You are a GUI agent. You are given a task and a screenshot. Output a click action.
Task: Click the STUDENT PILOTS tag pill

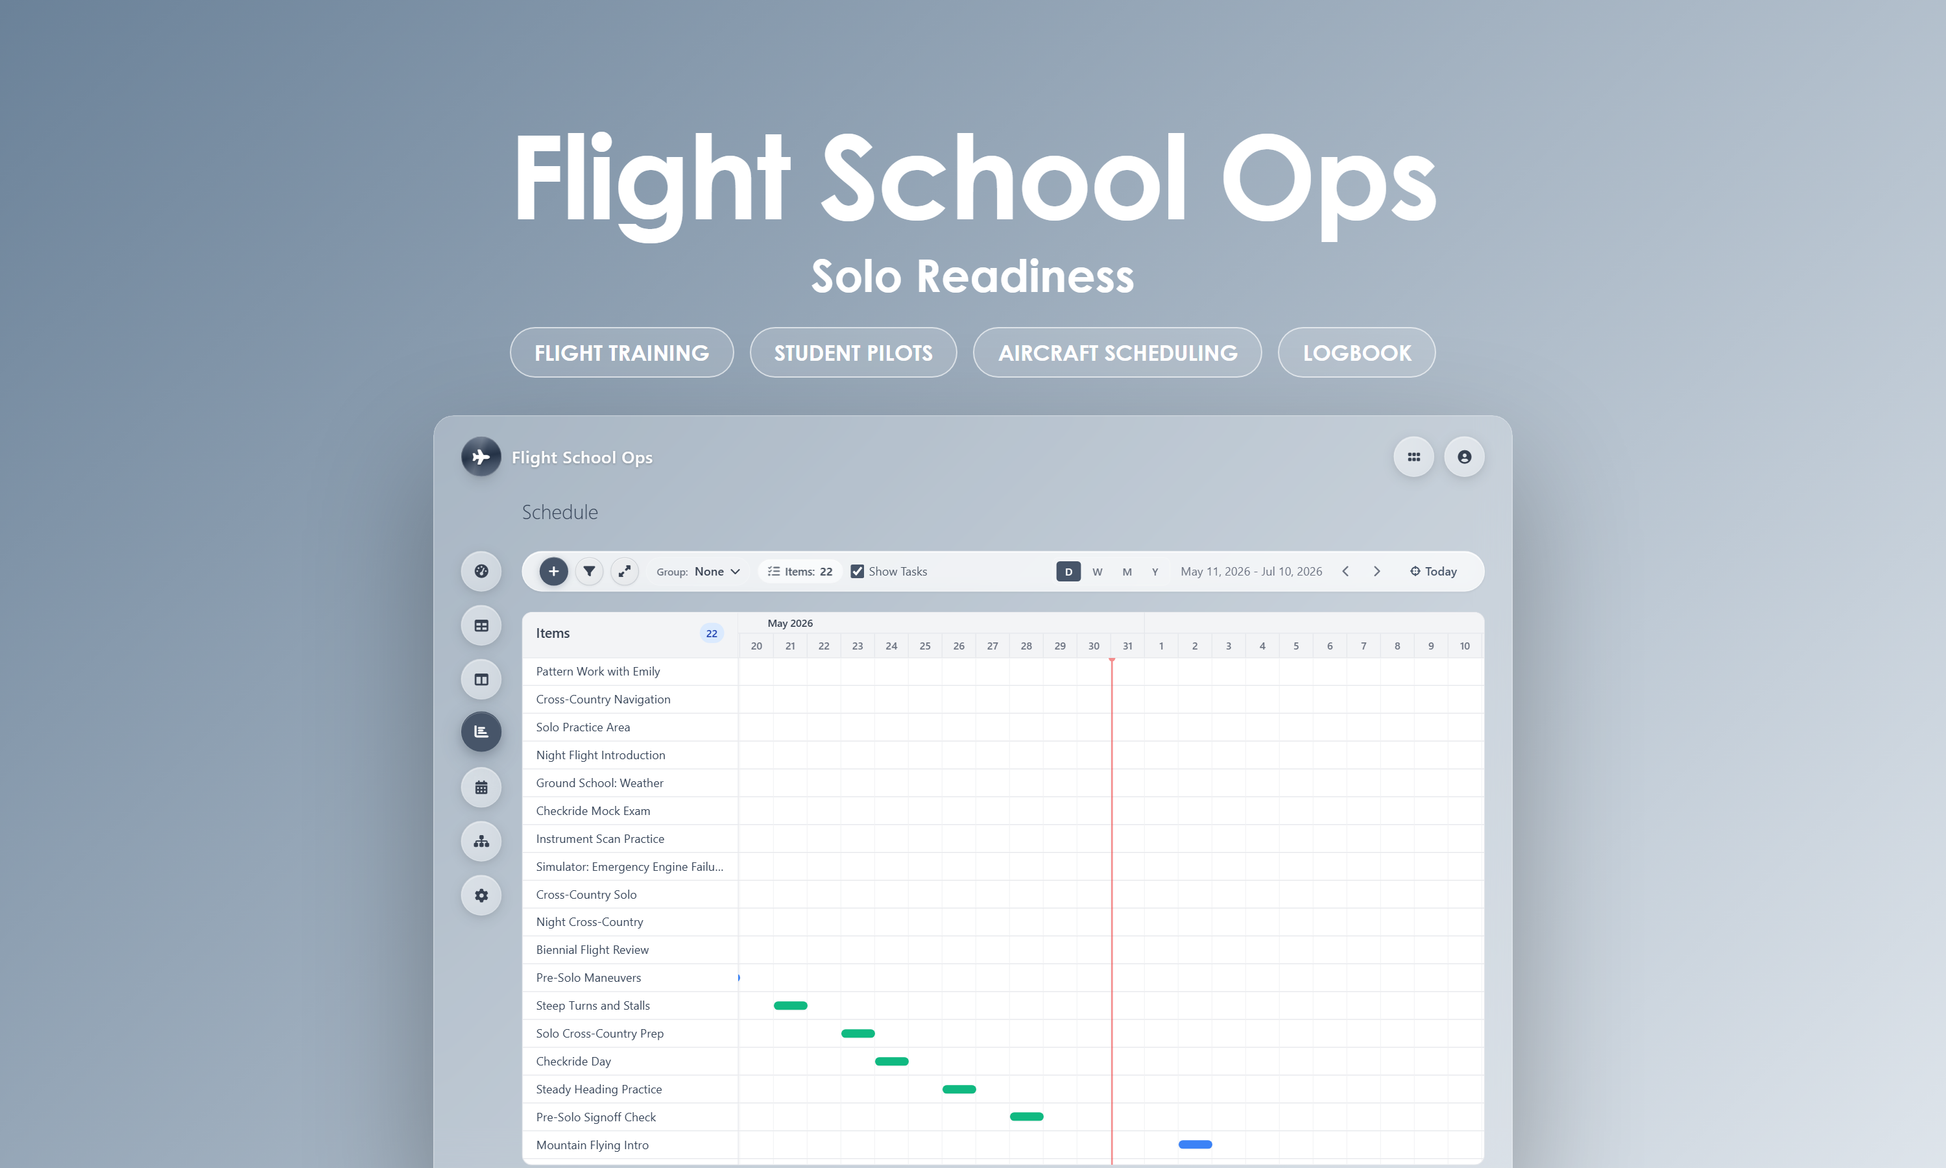pyautogui.click(x=853, y=352)
